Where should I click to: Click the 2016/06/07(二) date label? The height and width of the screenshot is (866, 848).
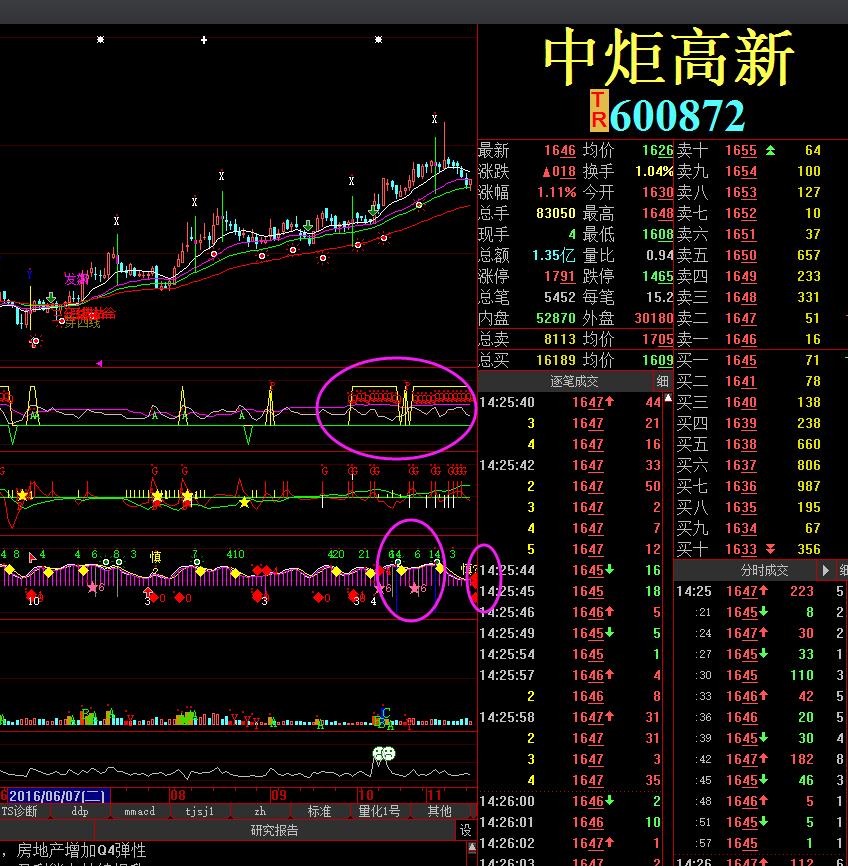click(x=57, y=796)
